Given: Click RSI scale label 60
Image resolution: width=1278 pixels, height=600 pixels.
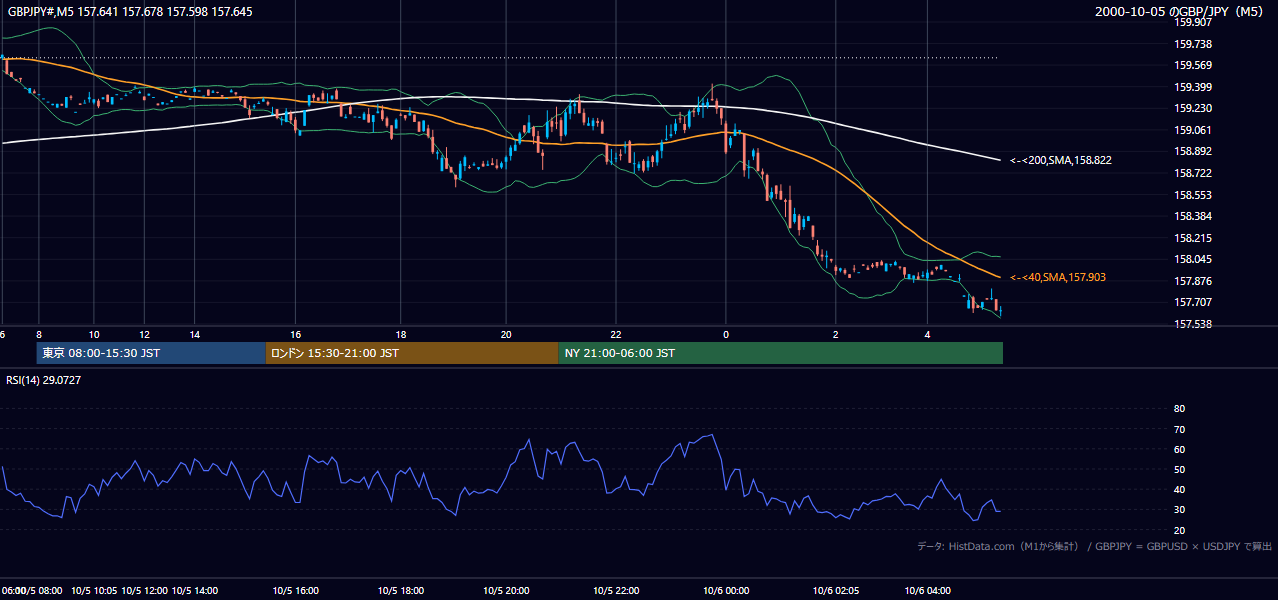Looking at the screenshot, I should 1179,449.
